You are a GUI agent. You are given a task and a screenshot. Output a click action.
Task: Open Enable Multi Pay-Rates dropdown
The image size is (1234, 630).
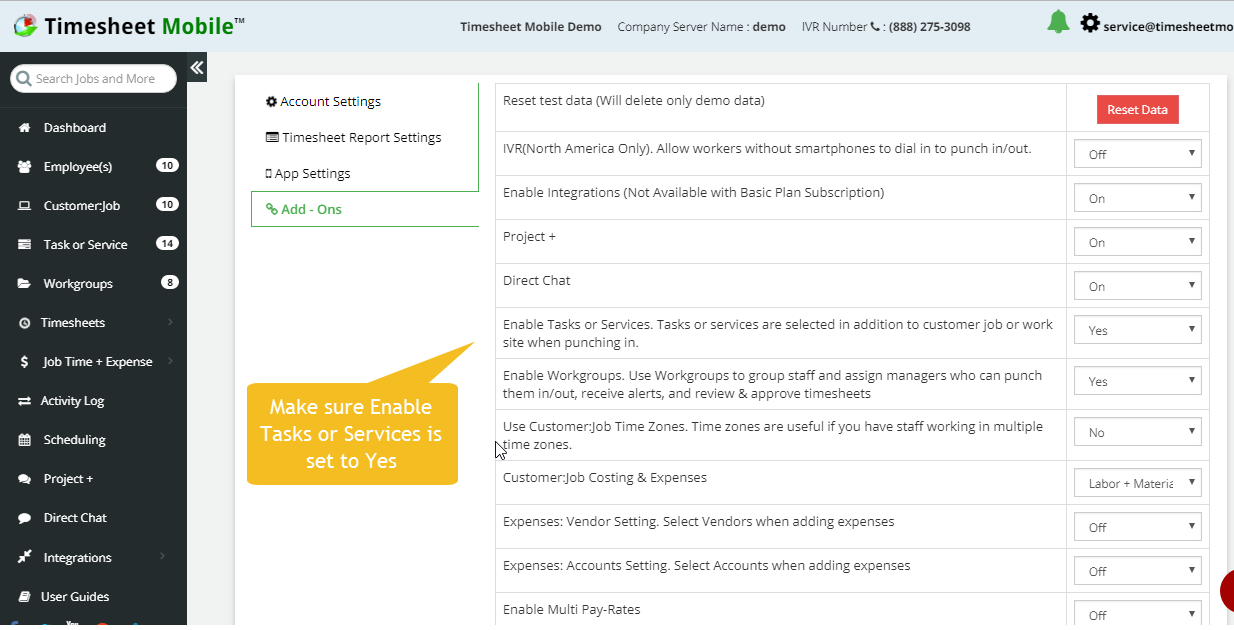coord(1138,615)
